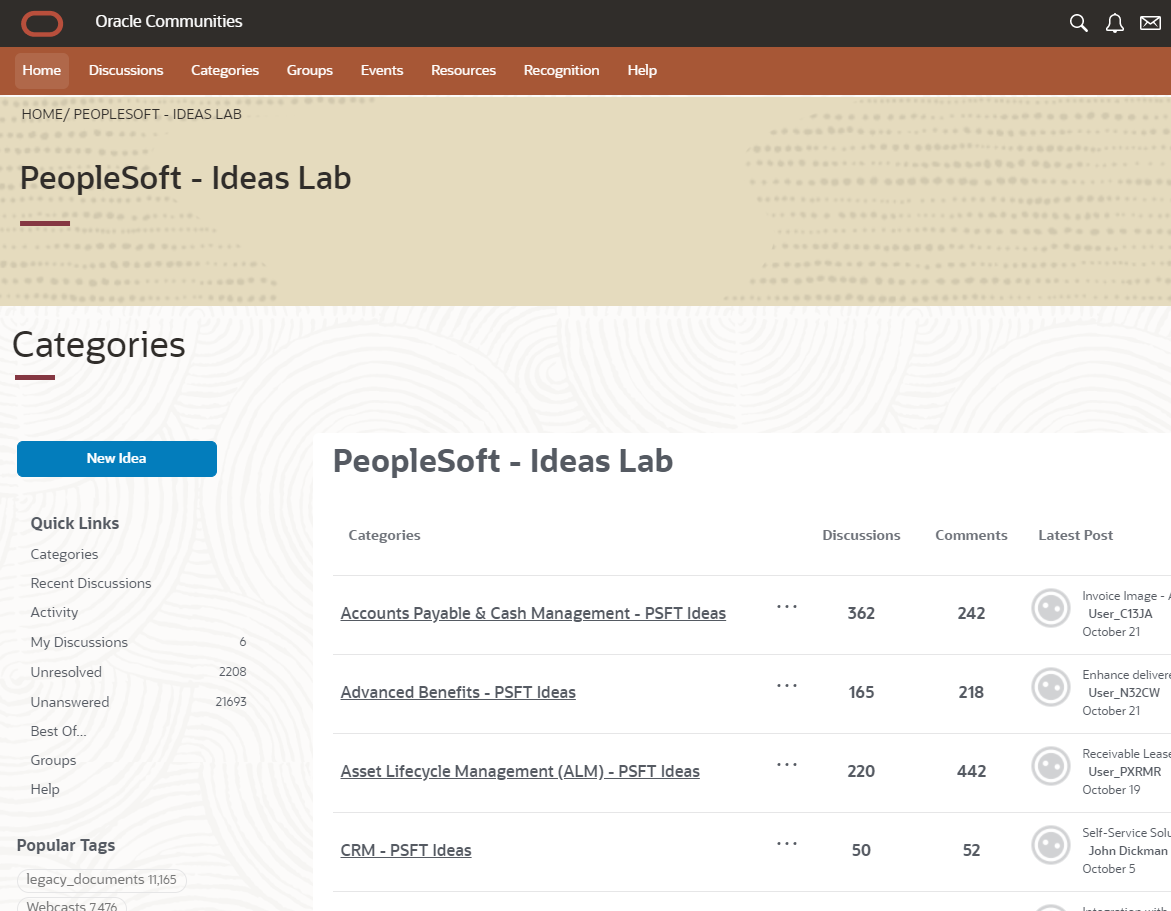1171x911 pixels.
Task: Expand options for Accounts Payable & Cash Management
Action: pos(787,606)
